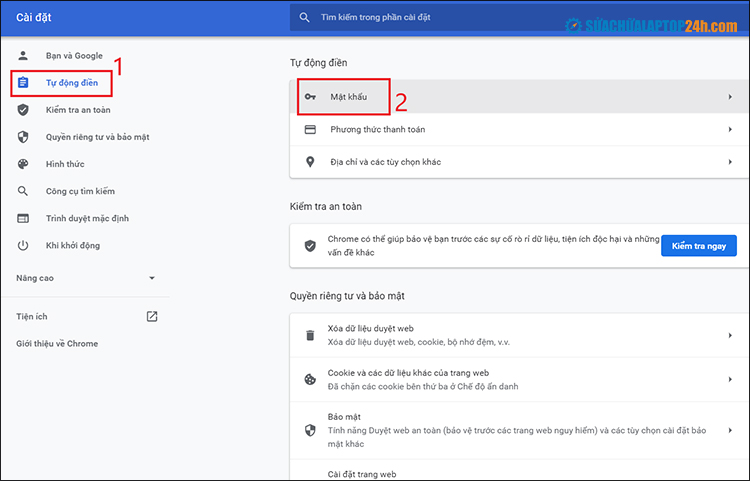Click the shield check icon beside sidebar Kiểm tra an toàn
750x481 pixels.
coord(23,110)
